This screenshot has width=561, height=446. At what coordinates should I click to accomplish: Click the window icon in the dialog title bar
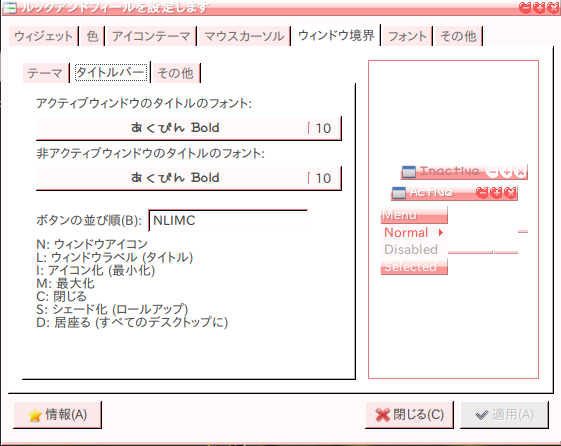10,8
